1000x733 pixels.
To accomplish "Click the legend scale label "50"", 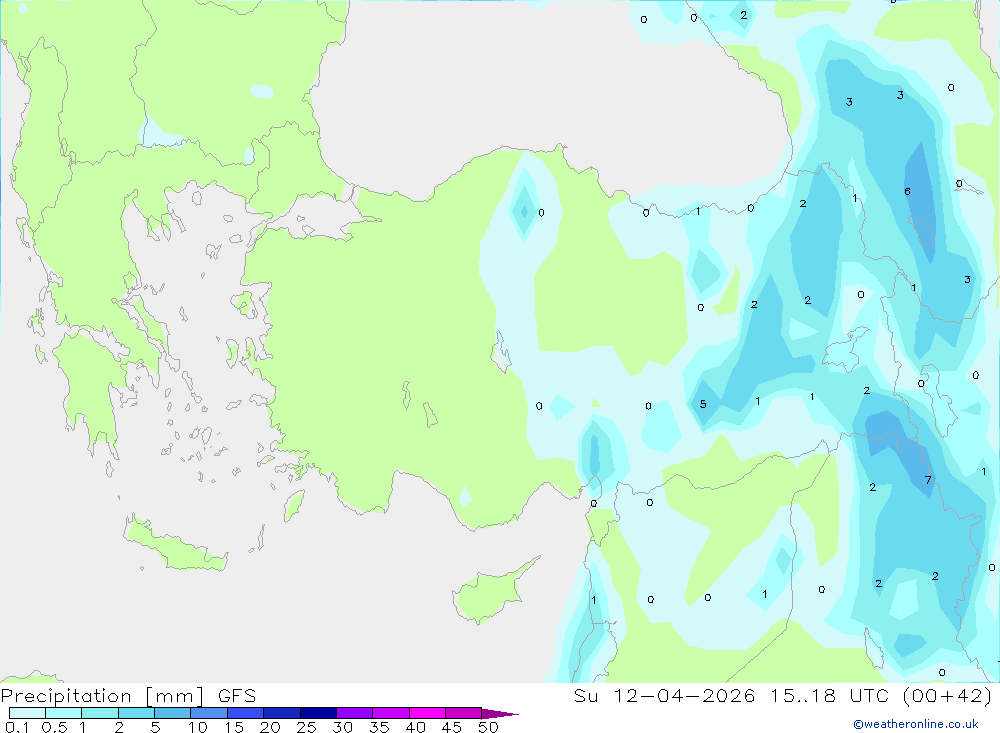I will [488, 727].
